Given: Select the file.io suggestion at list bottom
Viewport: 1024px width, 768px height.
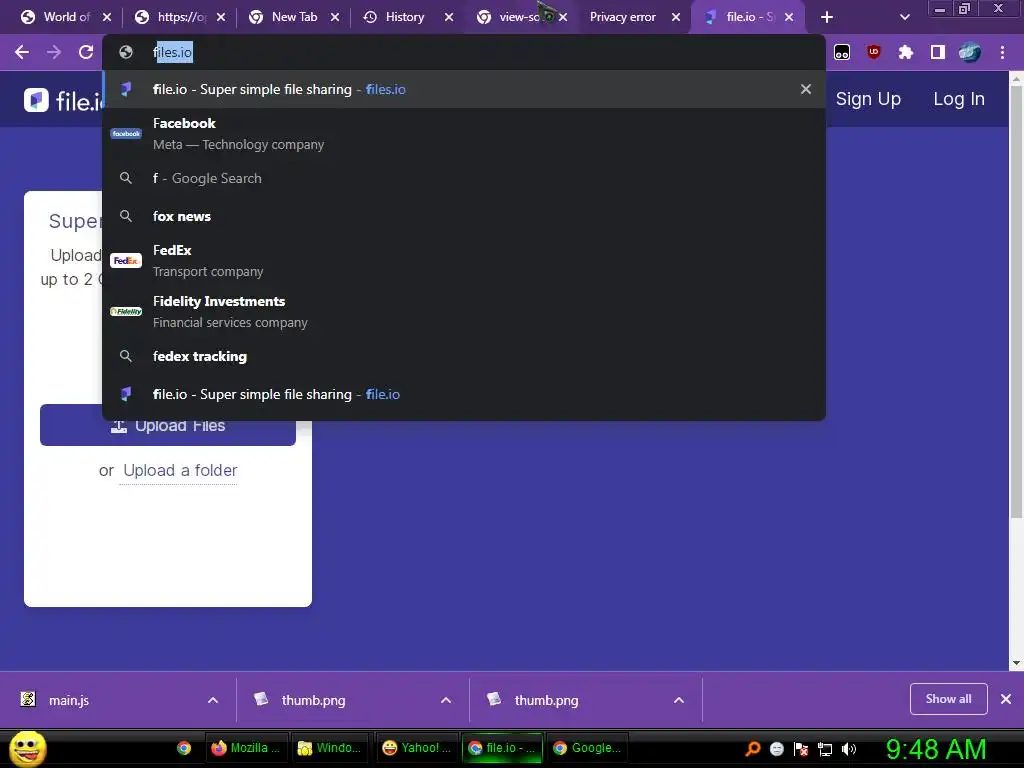Looking at the screenshot, I should point(464,394).
